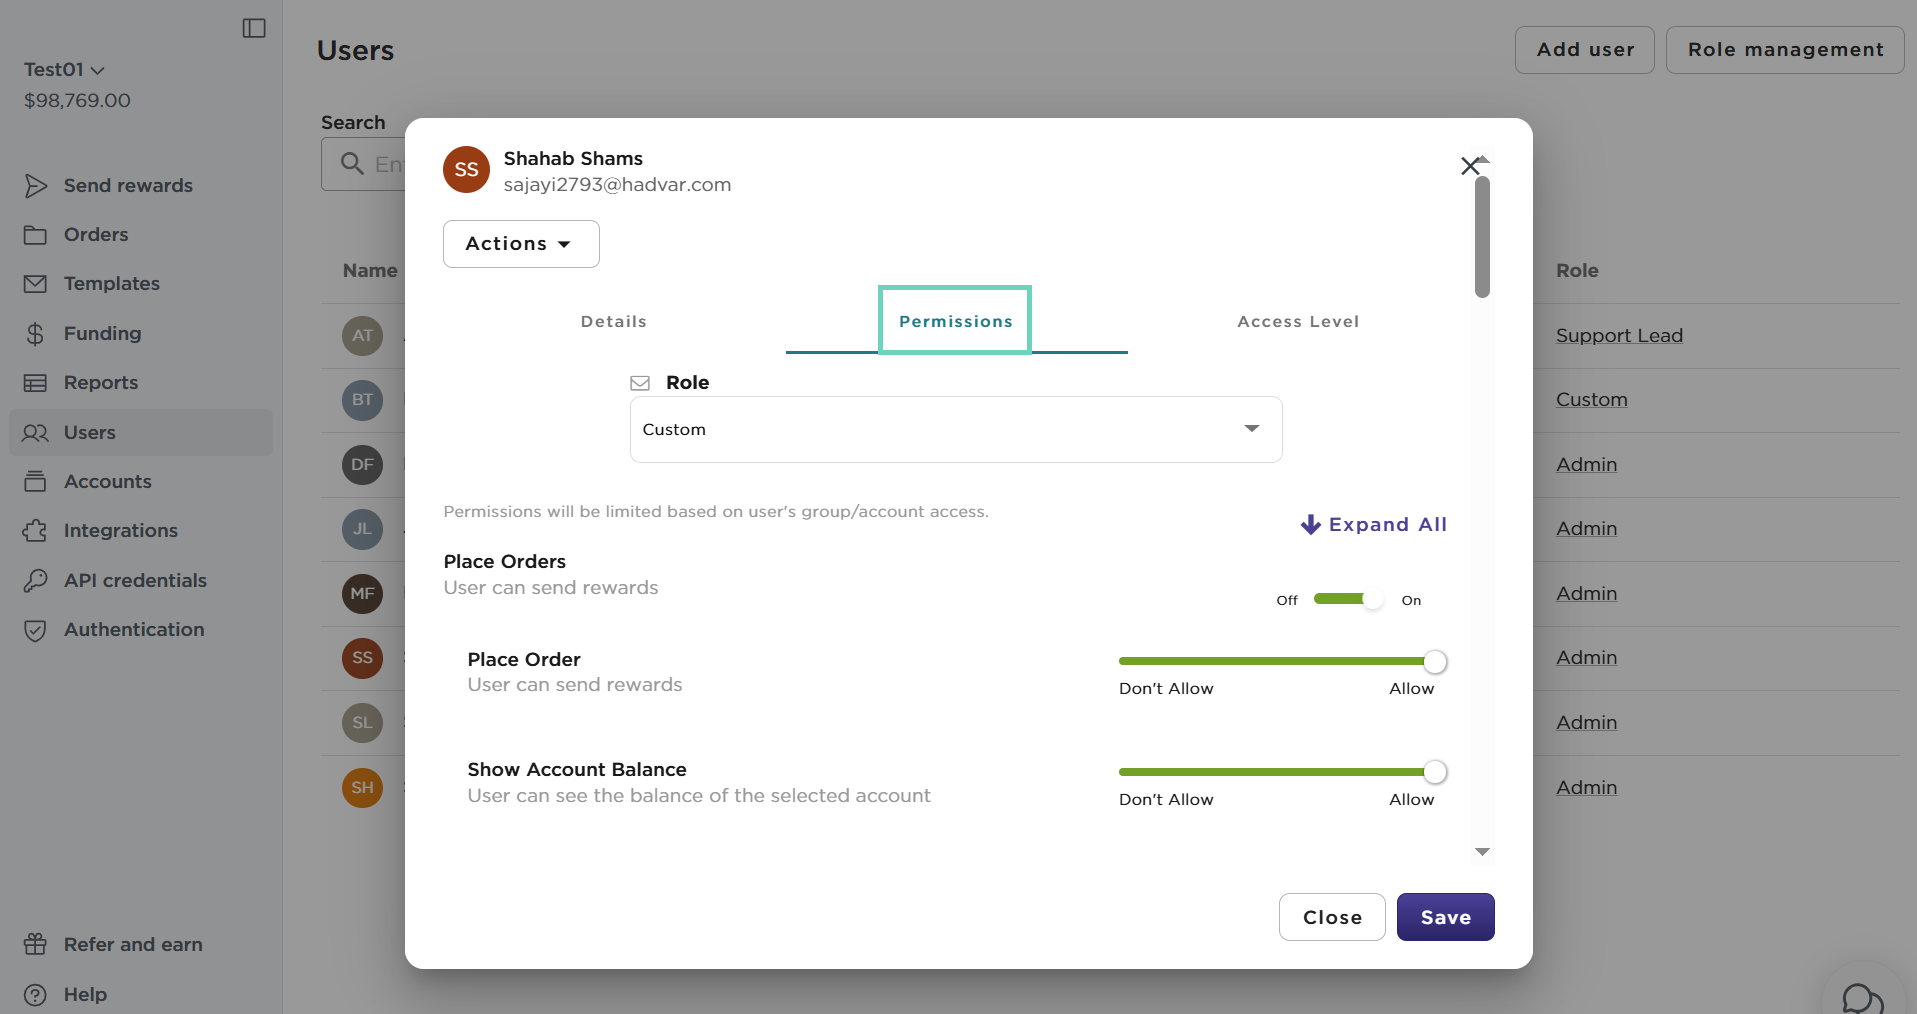The image size is (1917, 1014).
Task: Click the Save button
Action: point(1445,917)
